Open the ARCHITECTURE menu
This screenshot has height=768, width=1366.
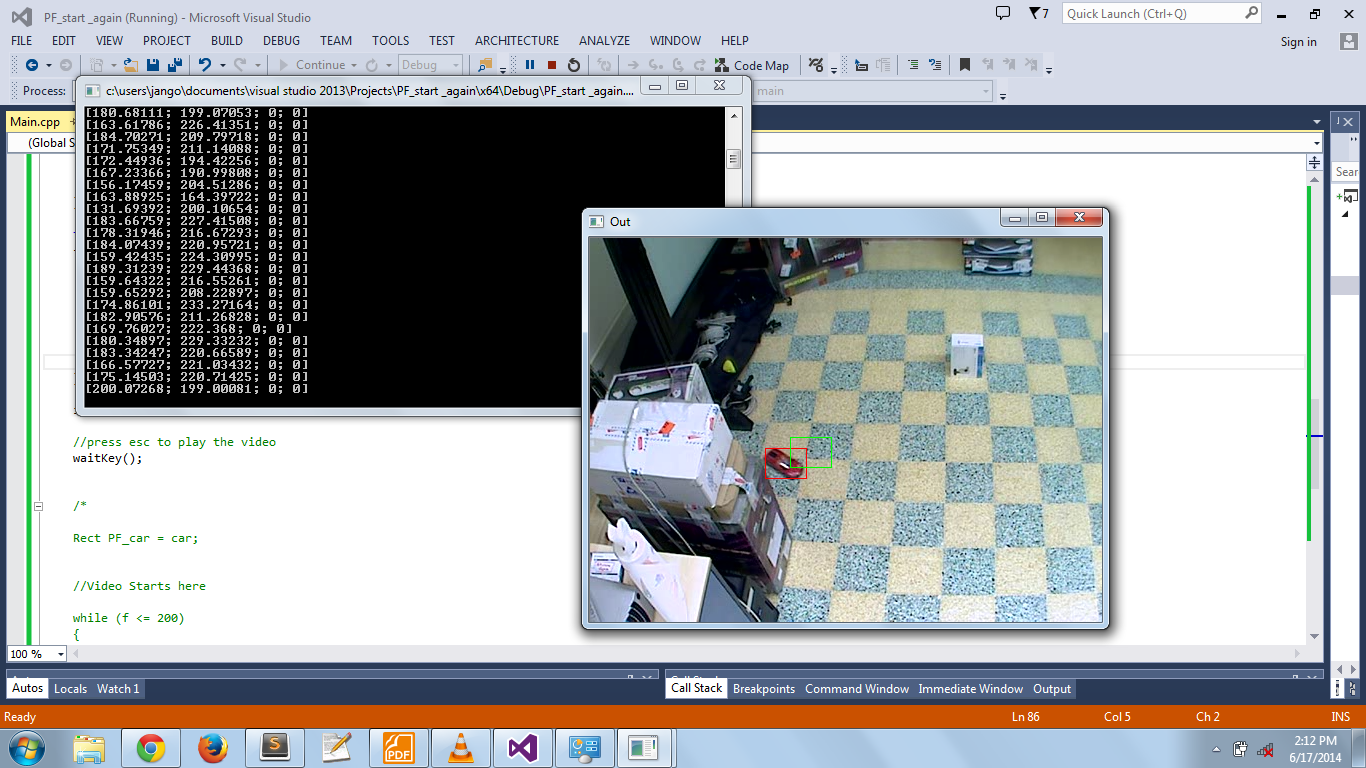point(517,41)
